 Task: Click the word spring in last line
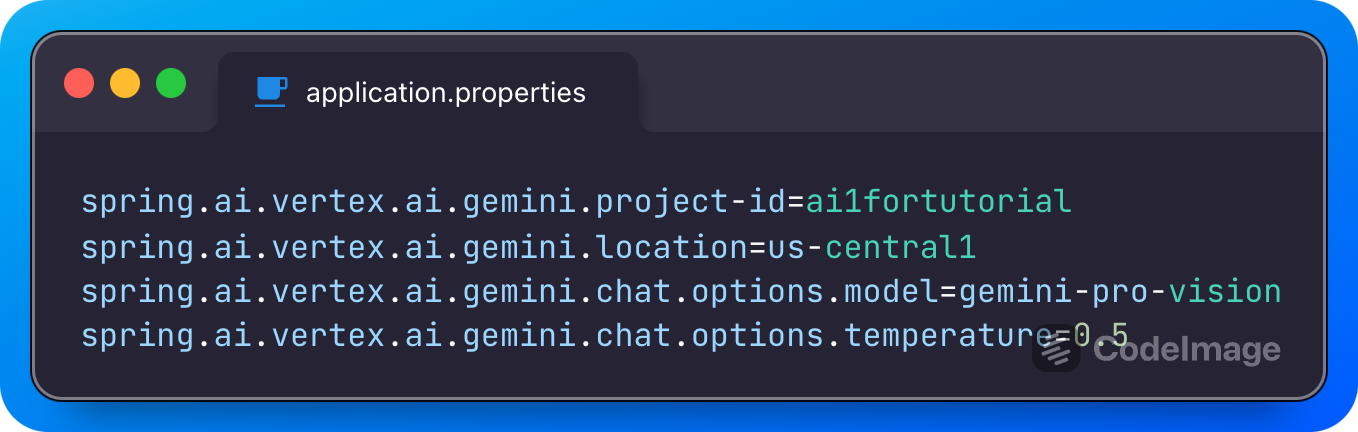coord(138,336)
